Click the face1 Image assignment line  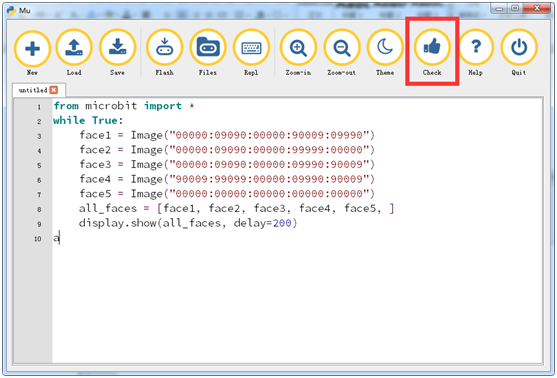coord(227,135)
